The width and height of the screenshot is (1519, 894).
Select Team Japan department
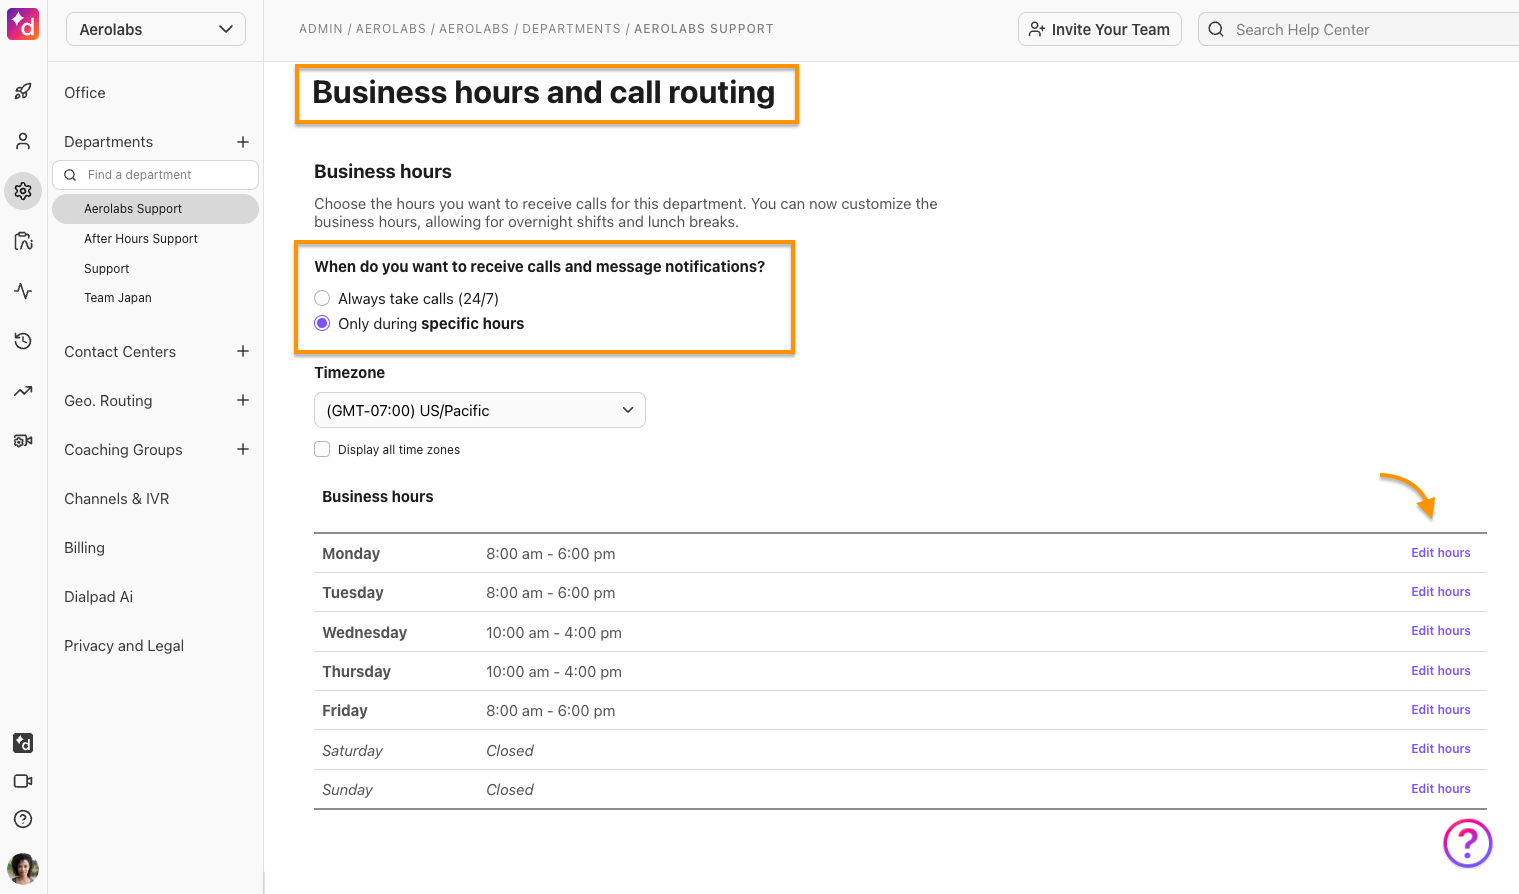point(118,298)
